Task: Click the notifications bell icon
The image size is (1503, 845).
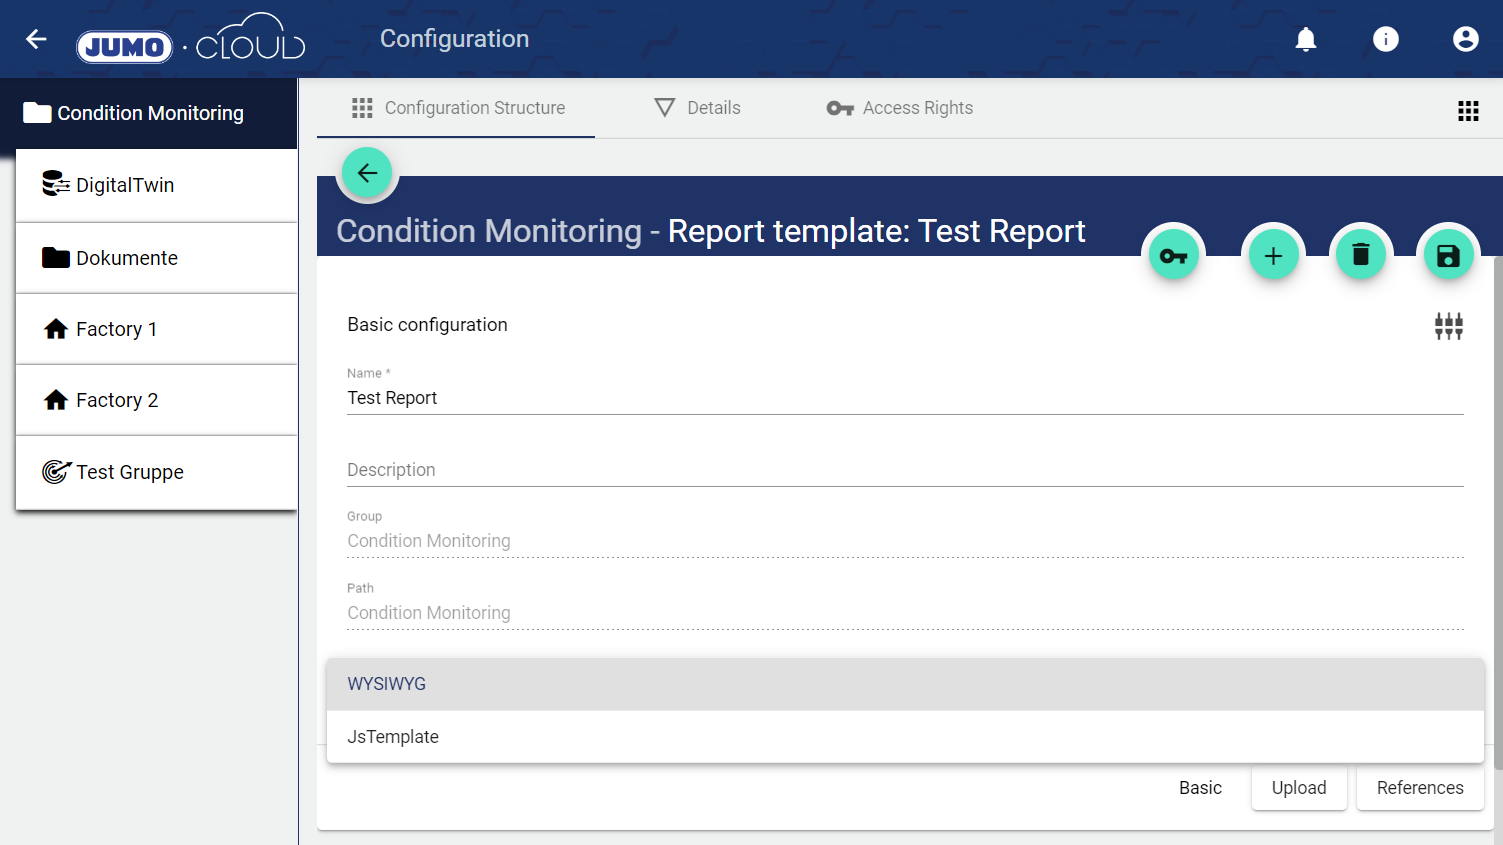Action: coord(1305,39)
